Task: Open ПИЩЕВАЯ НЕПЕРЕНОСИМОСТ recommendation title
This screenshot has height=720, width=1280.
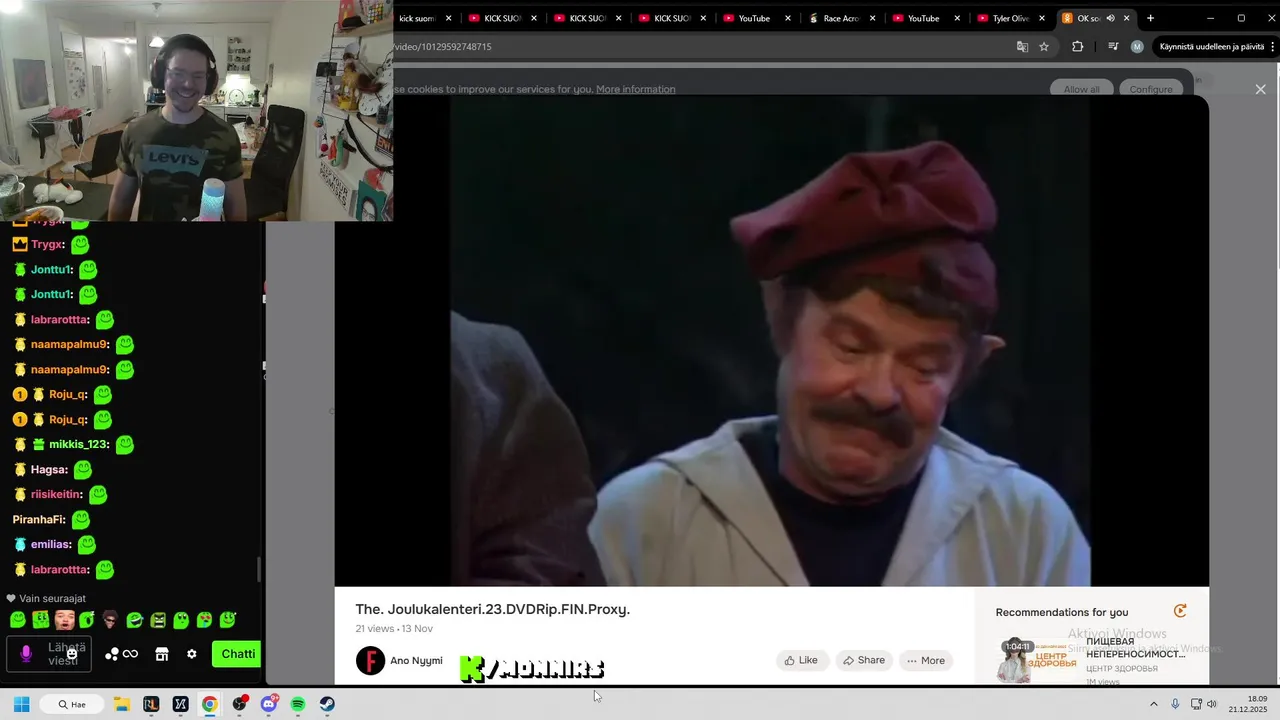Action: pyautogui.click(x=1135, y=647)
